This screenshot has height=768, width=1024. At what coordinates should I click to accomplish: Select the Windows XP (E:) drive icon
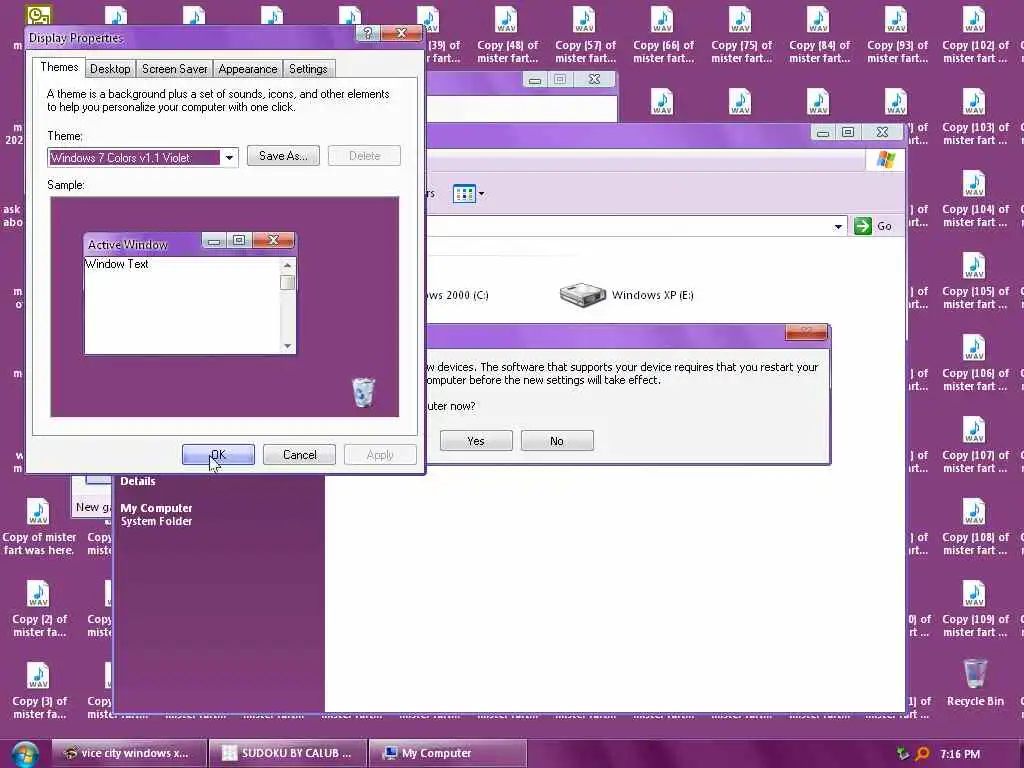click(x=582, y=295)
